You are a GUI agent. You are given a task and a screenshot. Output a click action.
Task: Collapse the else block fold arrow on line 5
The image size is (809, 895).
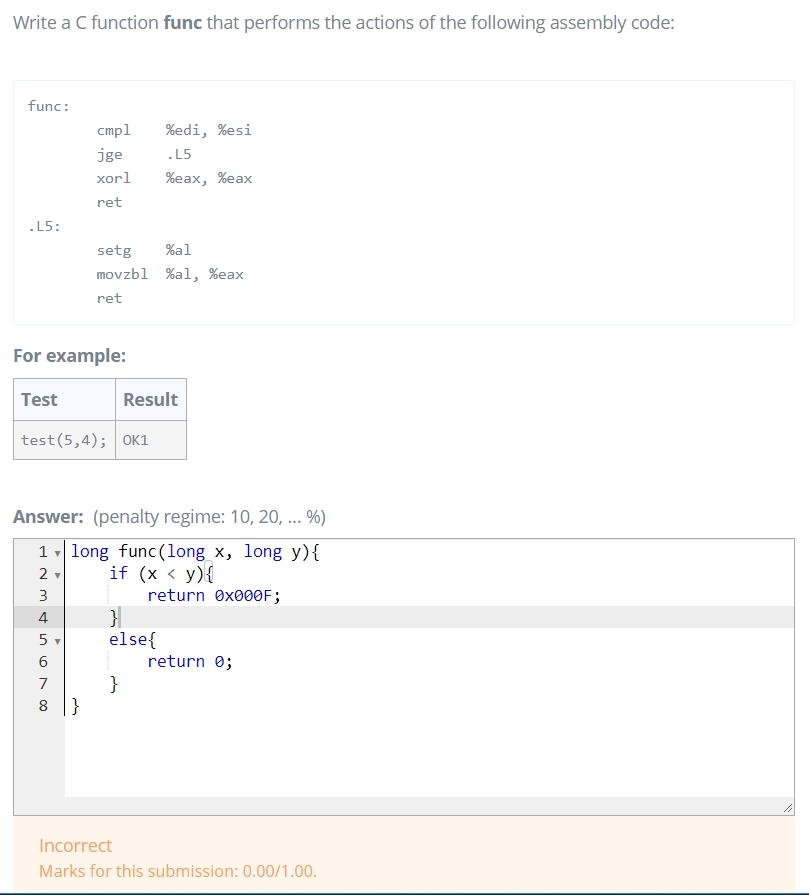[57, 639]
